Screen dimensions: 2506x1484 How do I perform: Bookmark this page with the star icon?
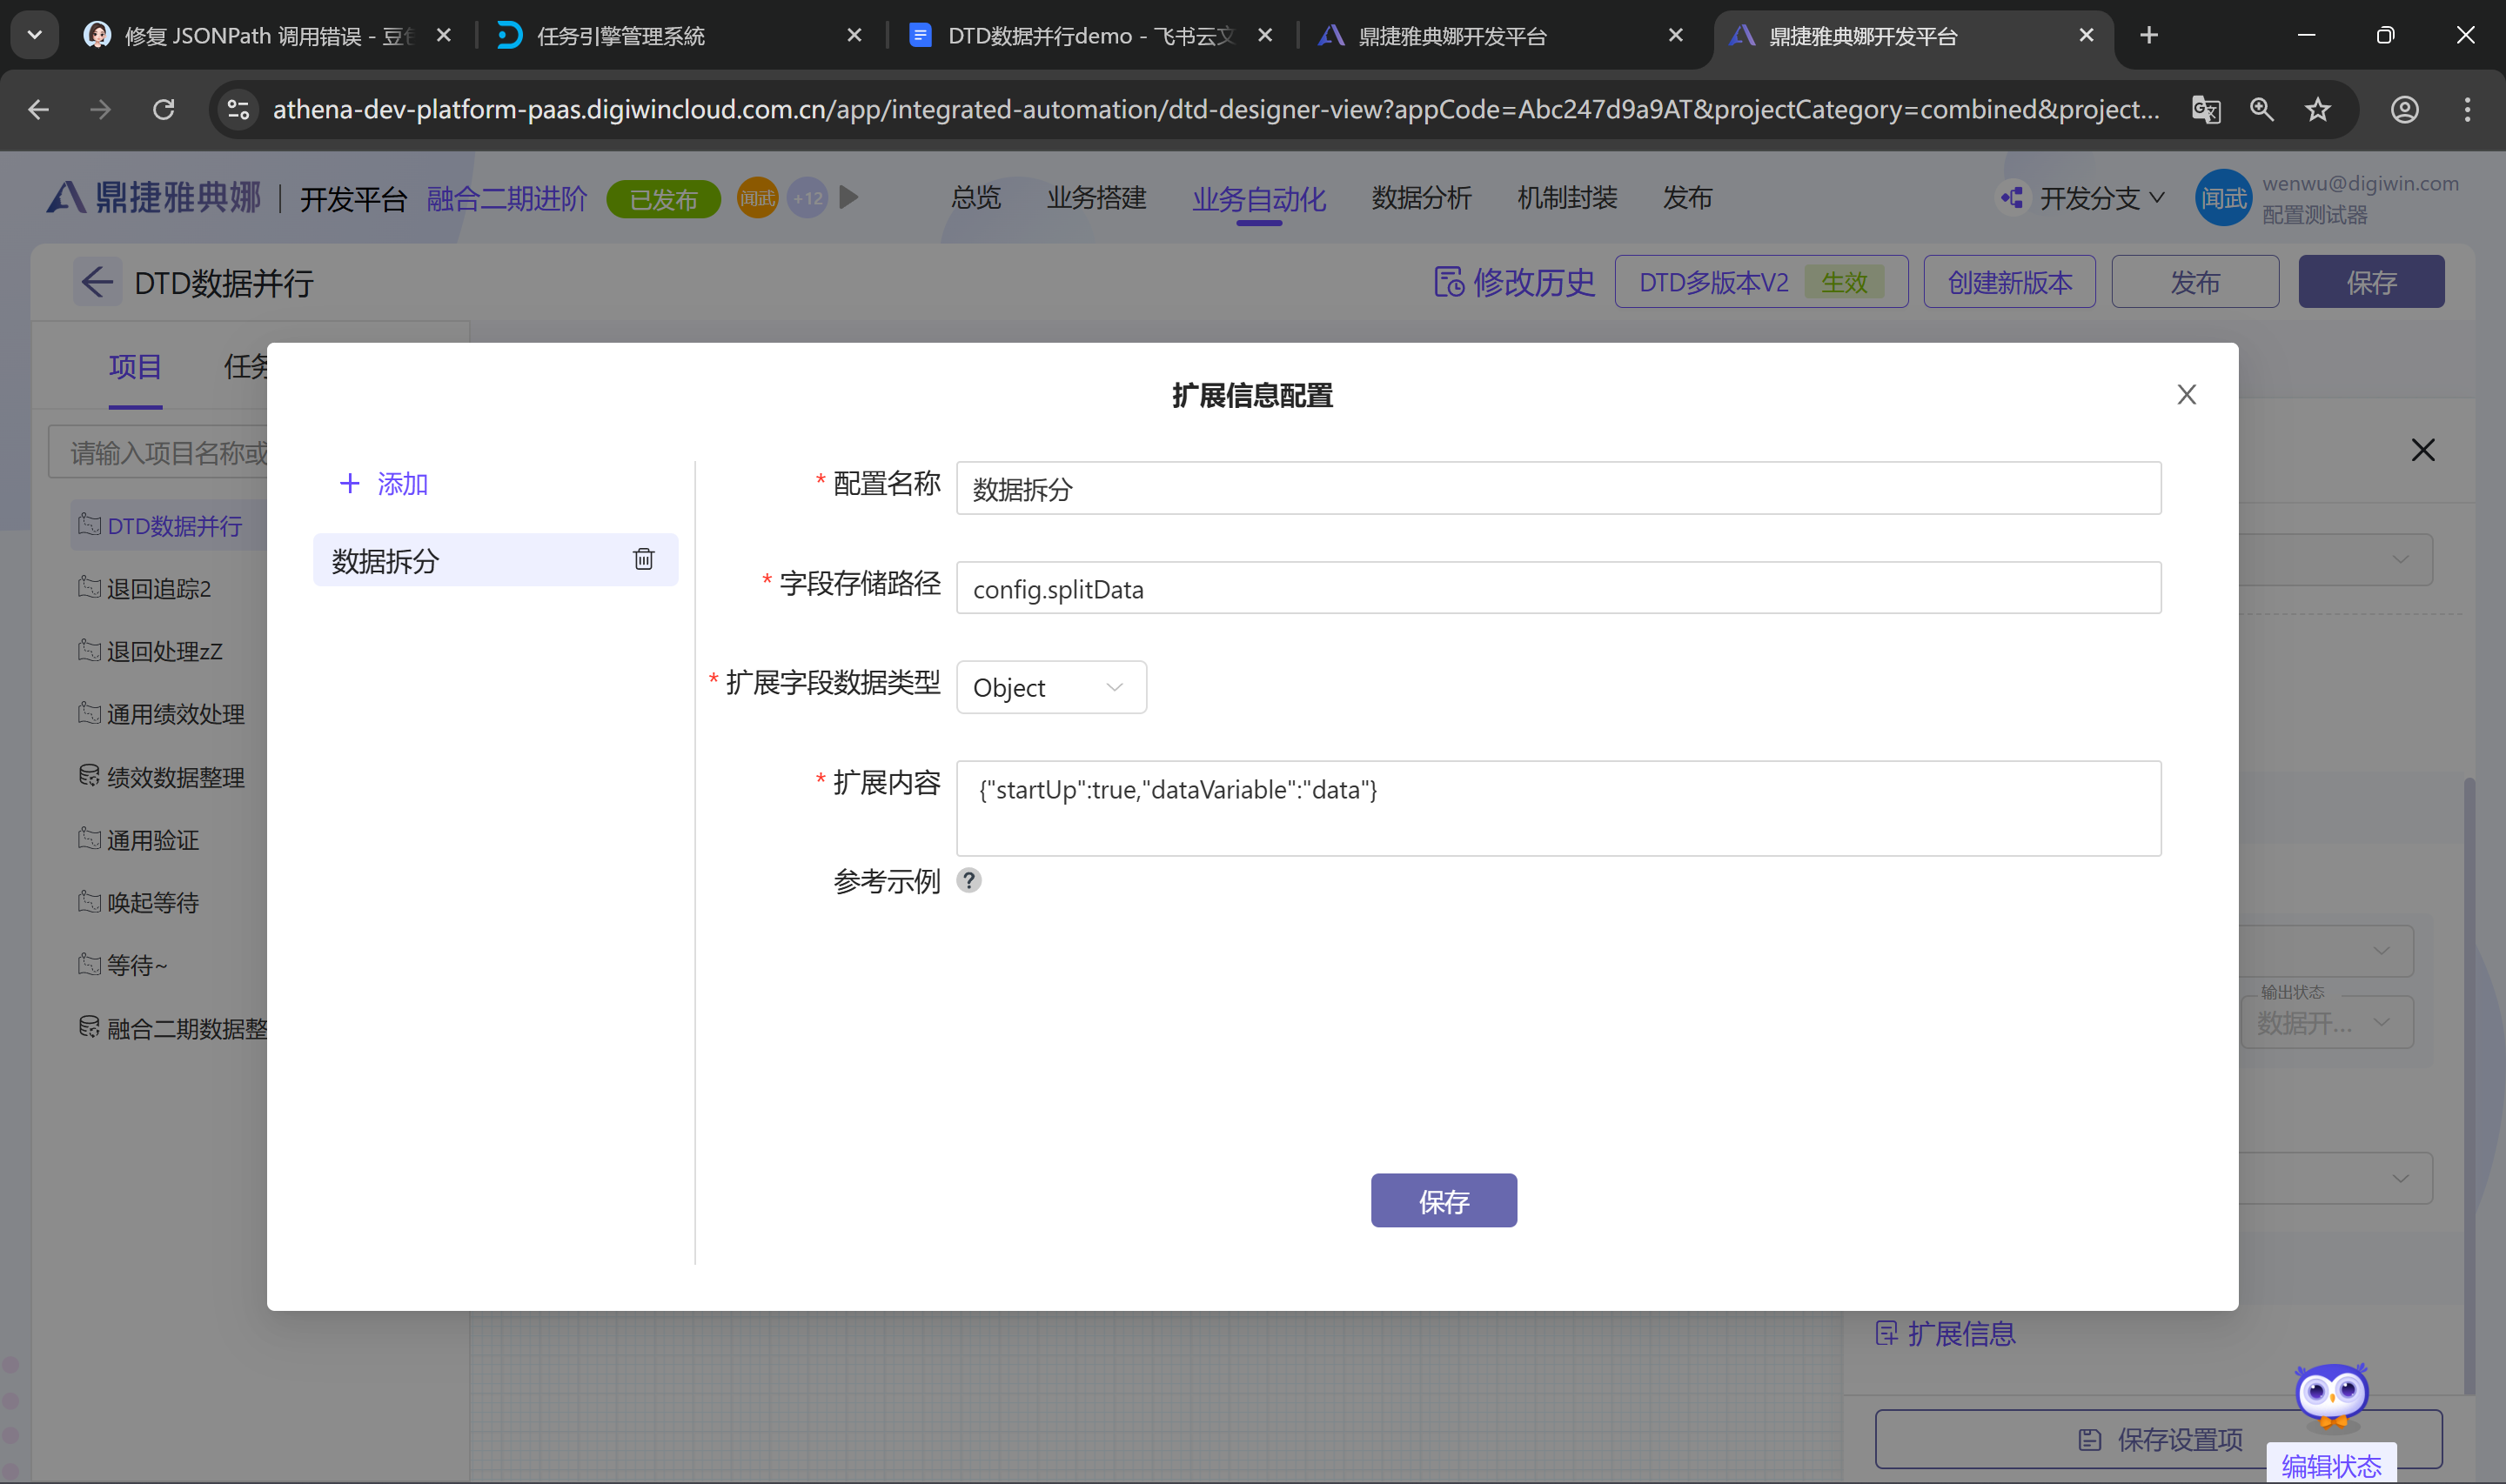click(2318, 109)
